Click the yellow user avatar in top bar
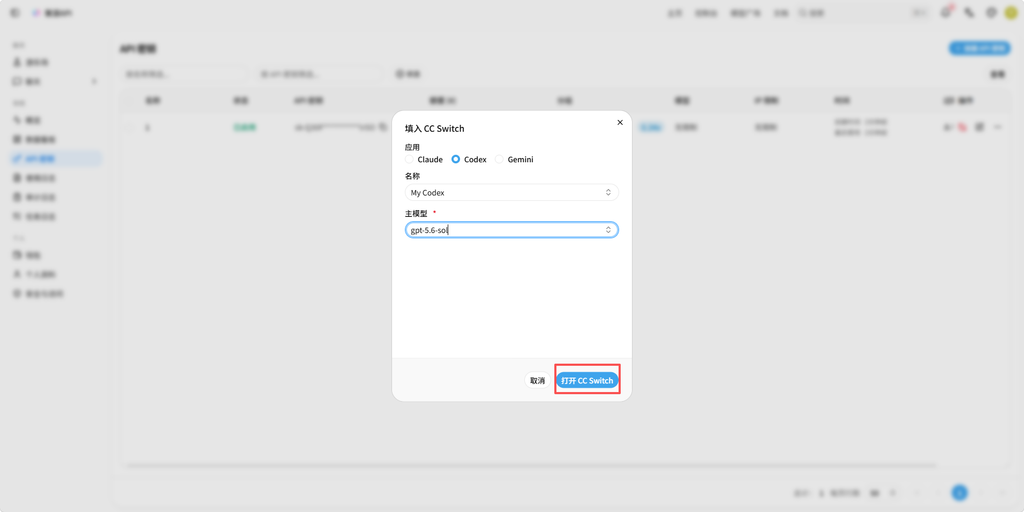 tap(1011, 12)
